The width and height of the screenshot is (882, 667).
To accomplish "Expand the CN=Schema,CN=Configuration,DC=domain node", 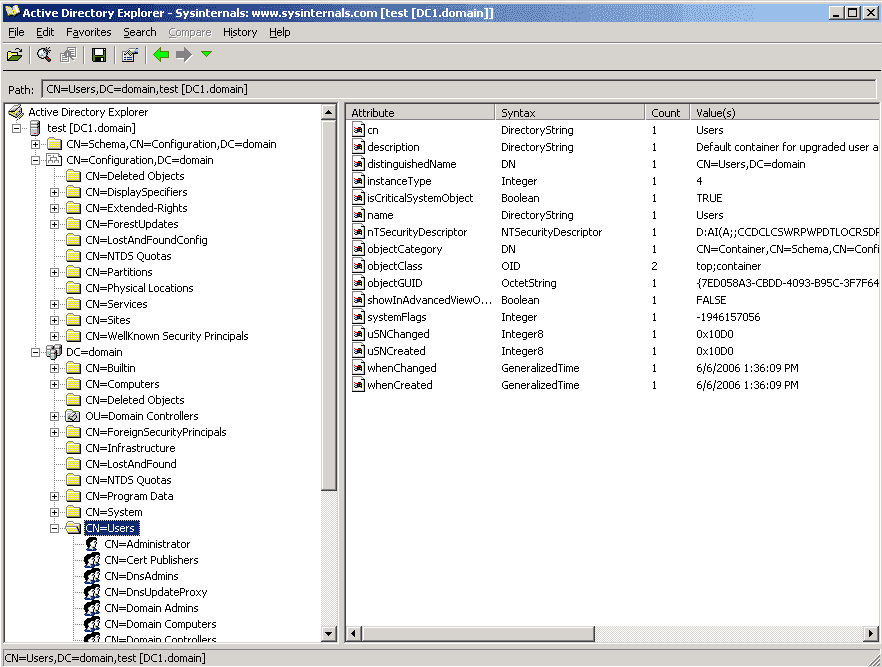I will pyautogui.click(x=35, y=144).
